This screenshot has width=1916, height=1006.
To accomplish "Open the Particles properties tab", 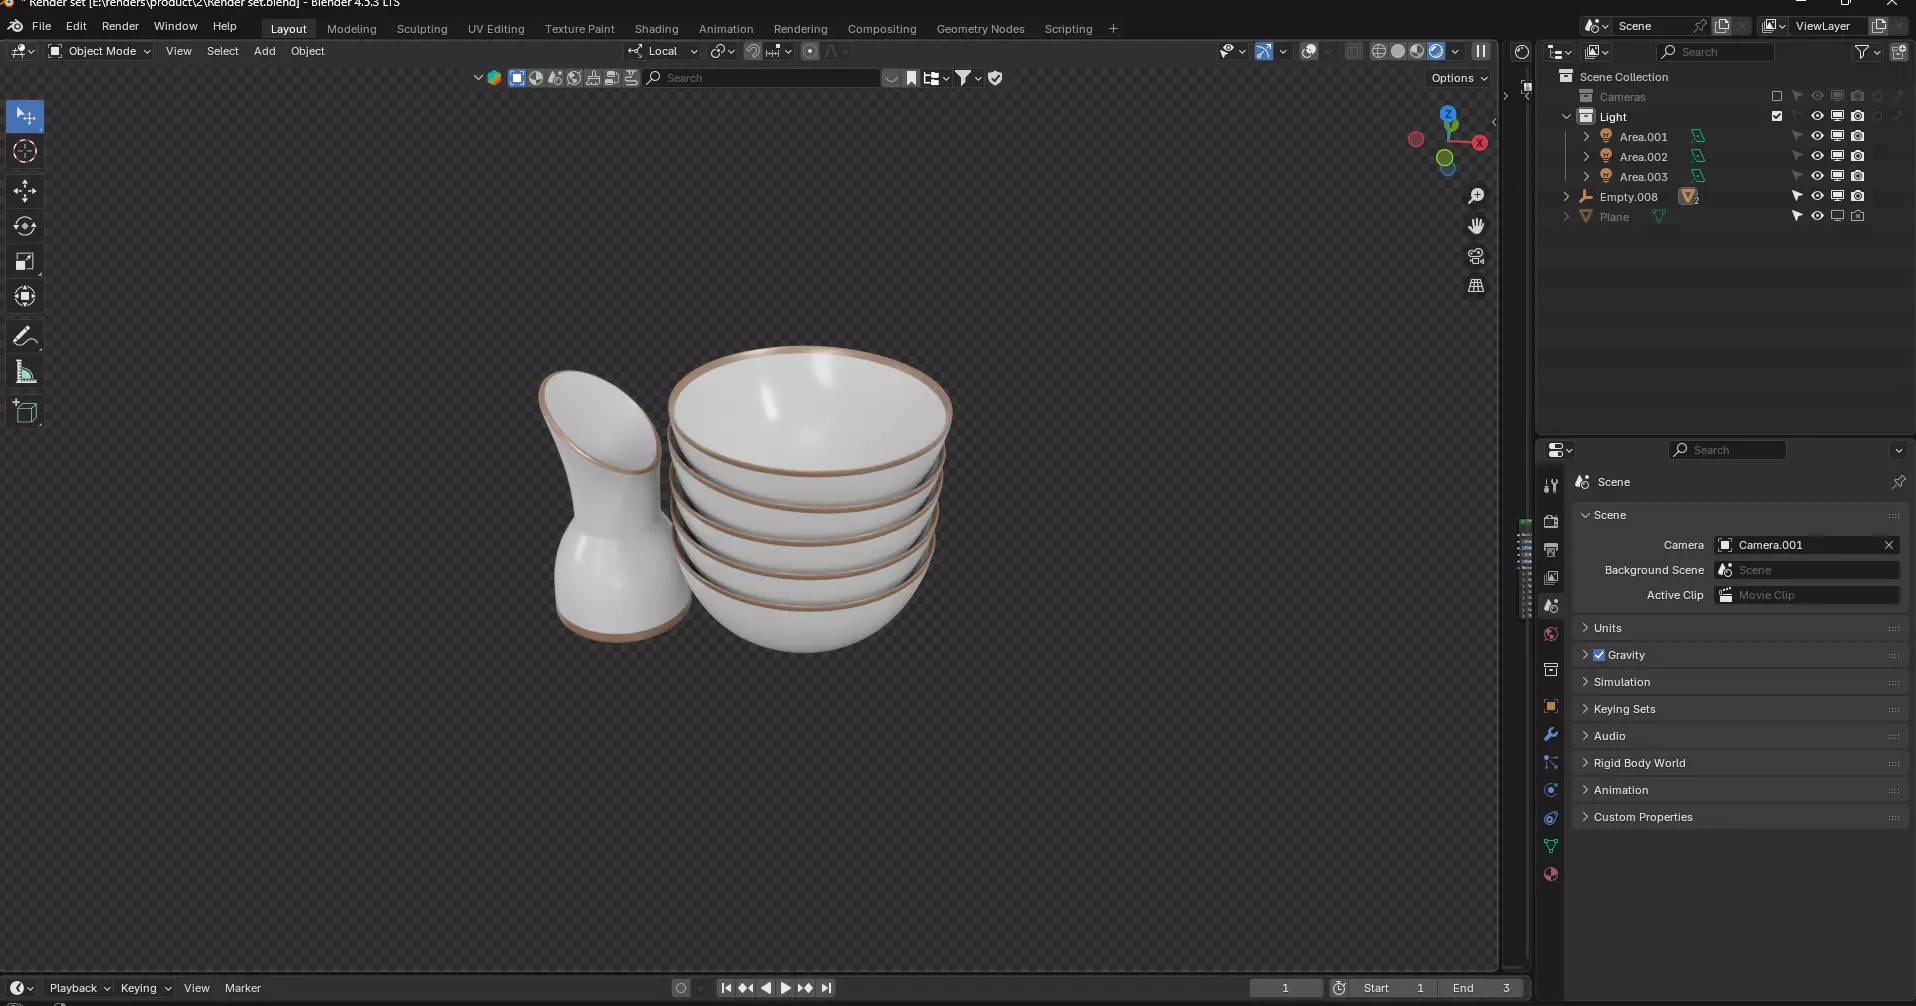I will tap(1551, 762).
